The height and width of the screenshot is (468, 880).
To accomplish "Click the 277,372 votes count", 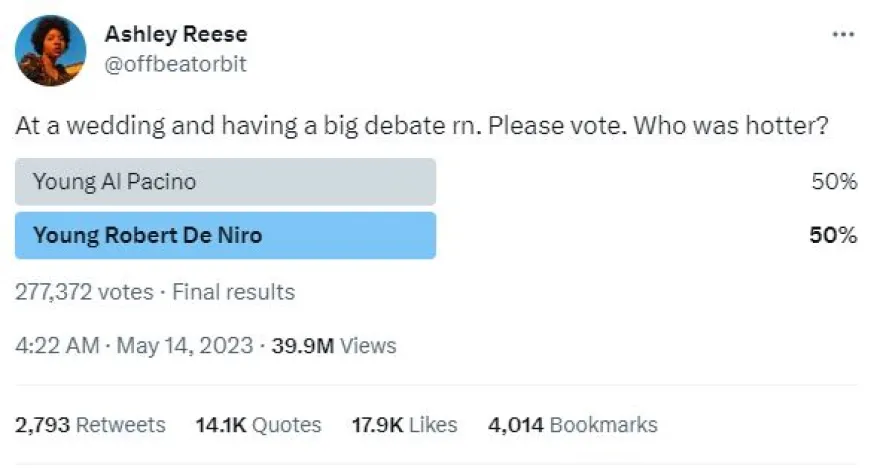I will 85,292.
